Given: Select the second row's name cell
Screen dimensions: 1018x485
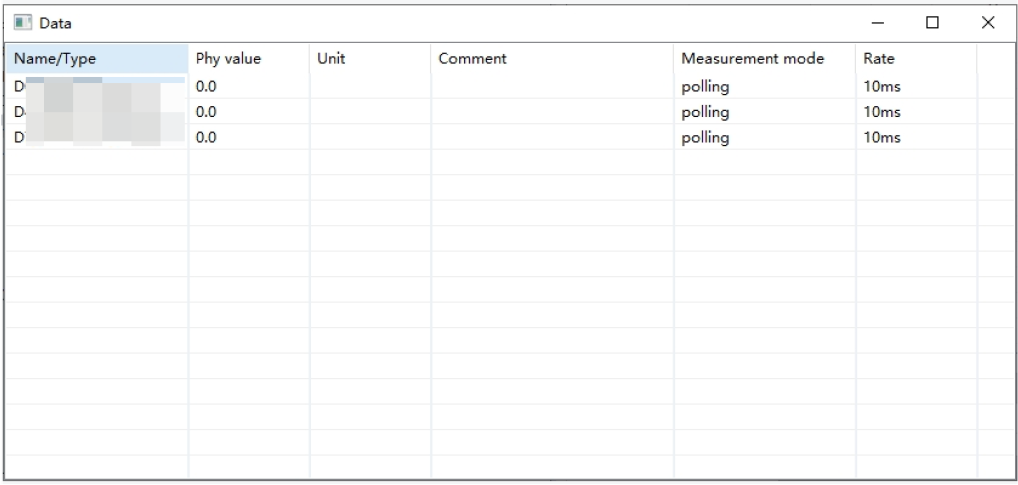Looking at the screenshot, I should pyautogui.click(x=97, y=112).
